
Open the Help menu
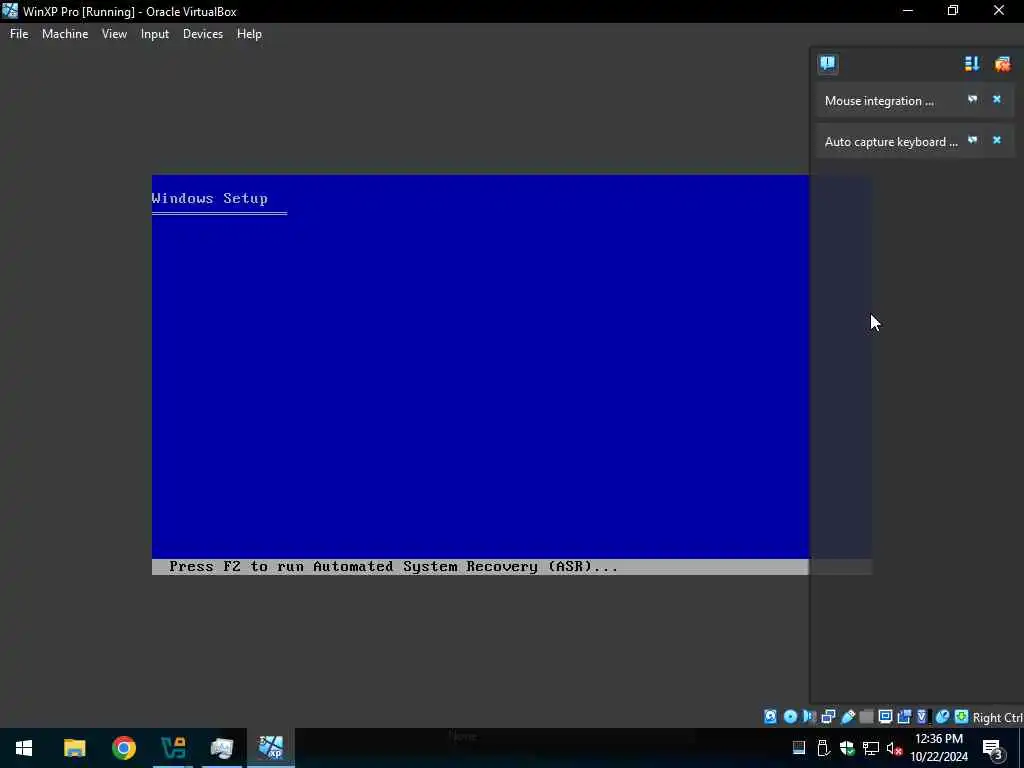(x=249, y=34)
